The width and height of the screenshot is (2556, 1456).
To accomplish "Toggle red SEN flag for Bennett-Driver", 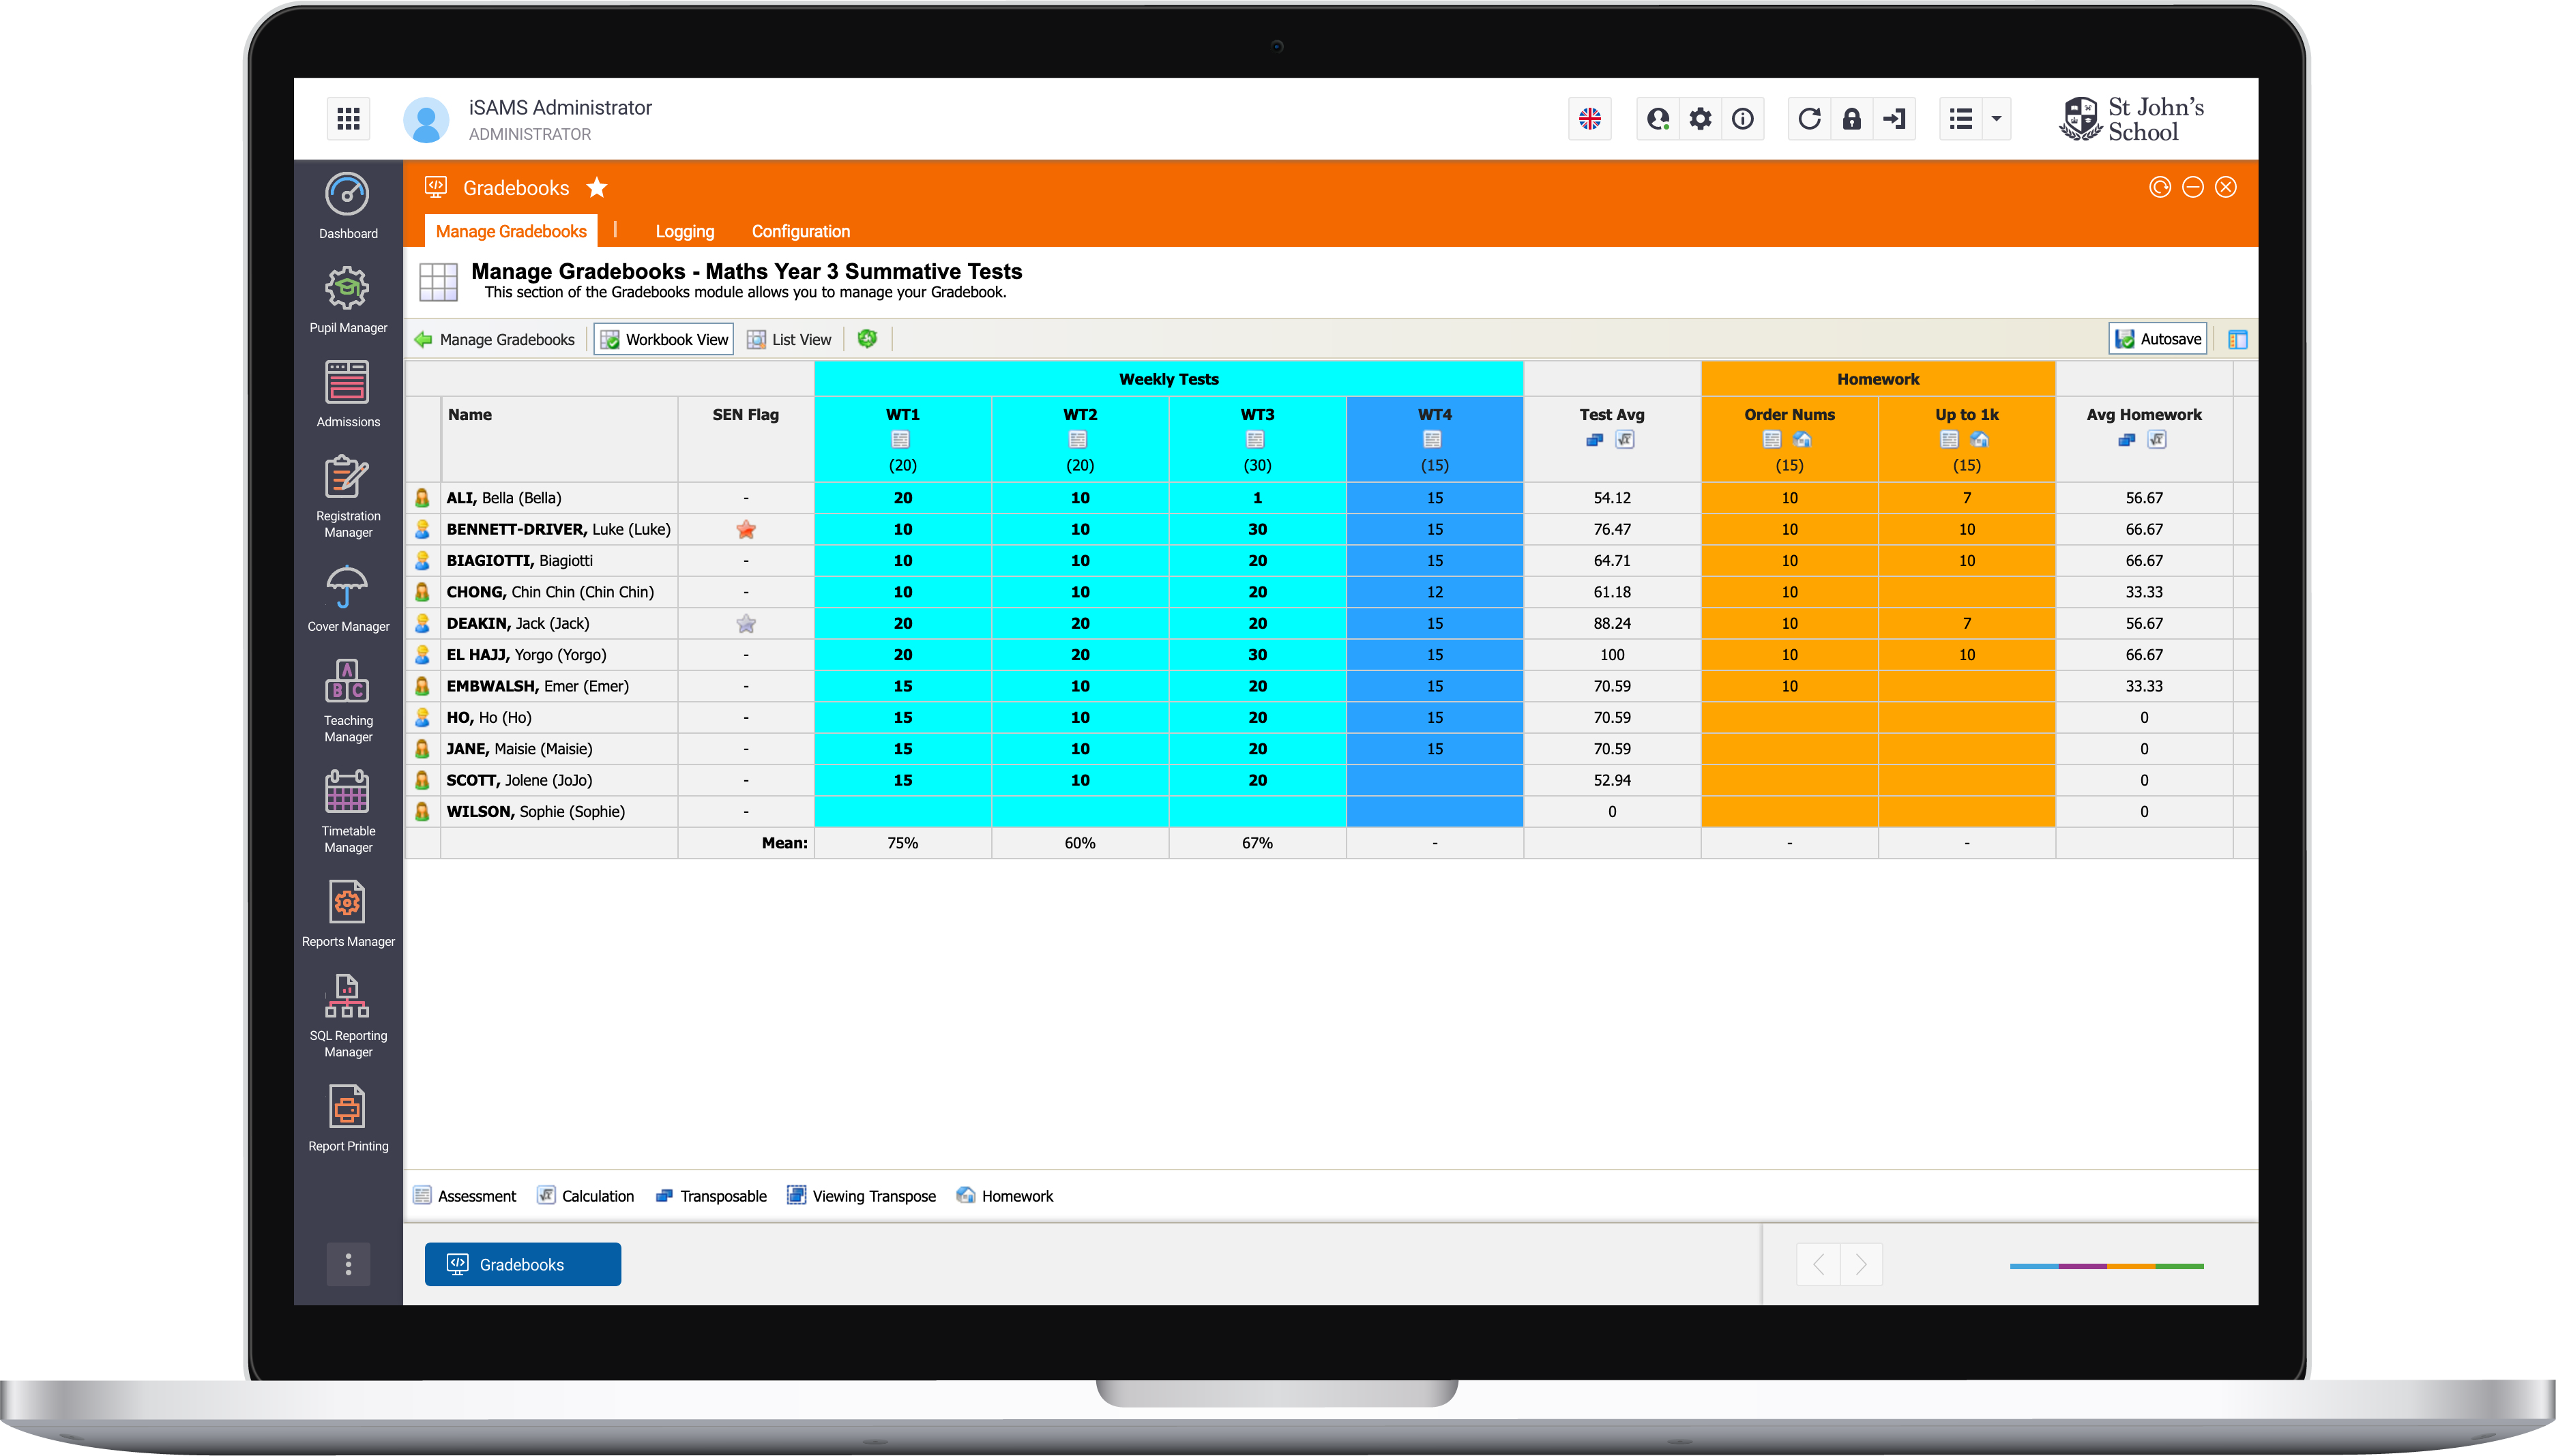I will pos(746,529).
